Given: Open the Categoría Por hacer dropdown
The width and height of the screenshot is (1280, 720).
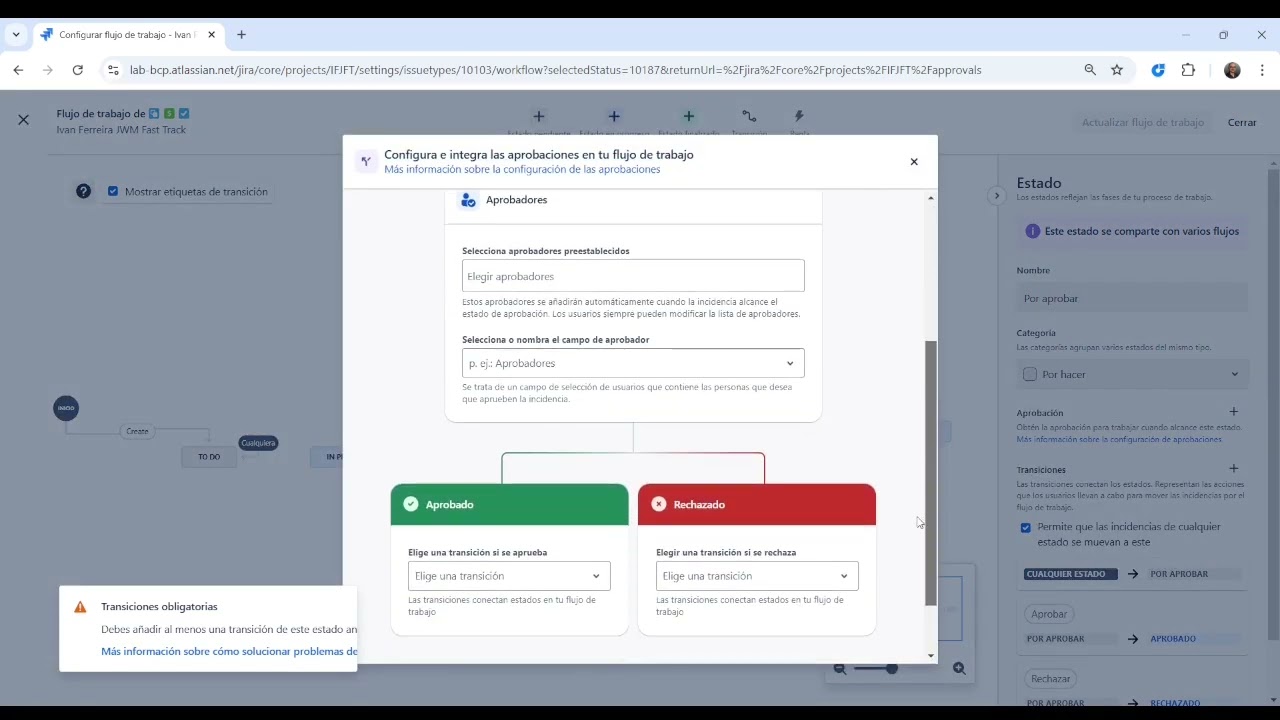Looking at the screenshot, I should click(1132, 374).
